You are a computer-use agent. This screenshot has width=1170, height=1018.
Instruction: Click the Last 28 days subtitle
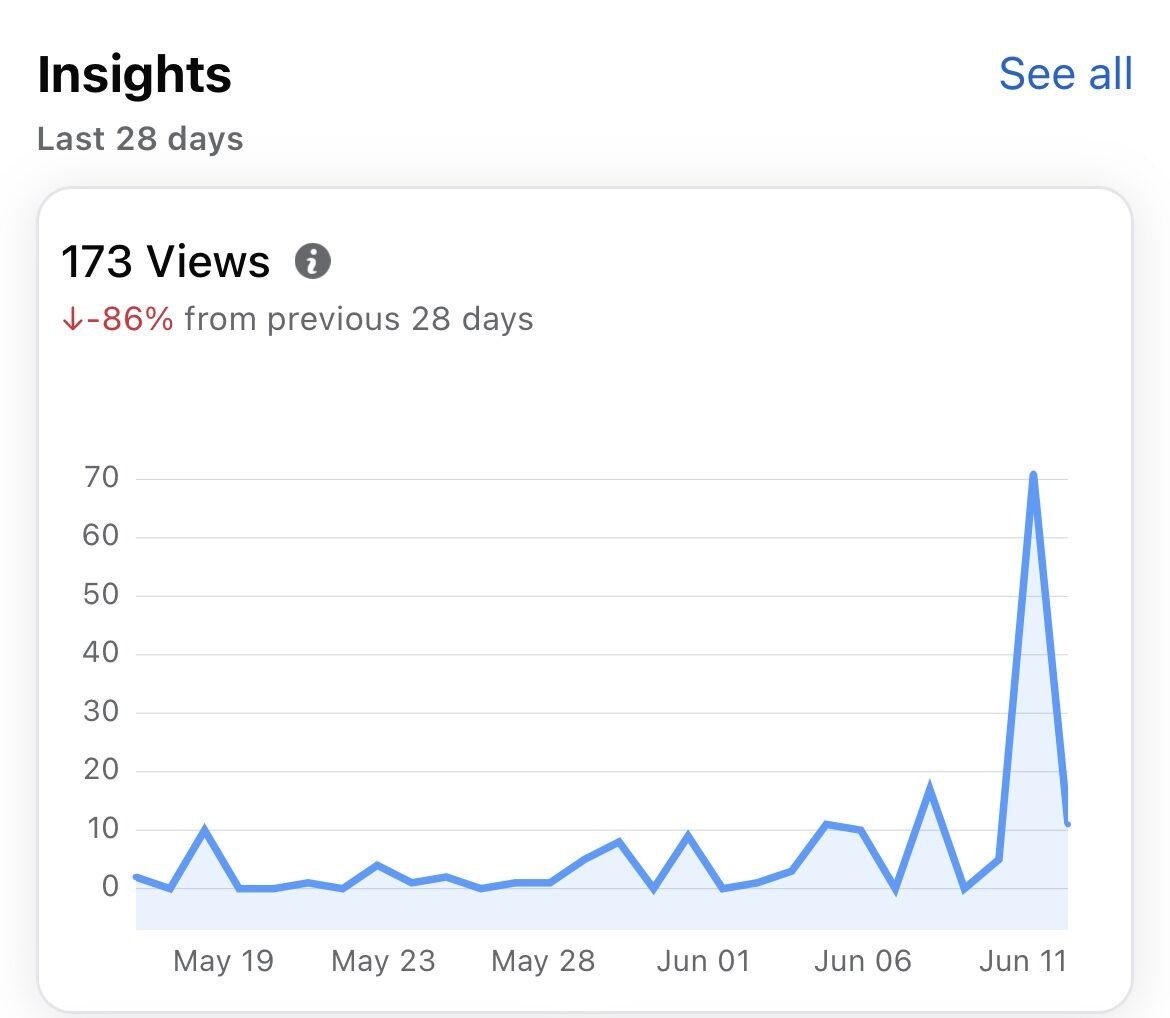pyautogui.click(x=140, y=139)
